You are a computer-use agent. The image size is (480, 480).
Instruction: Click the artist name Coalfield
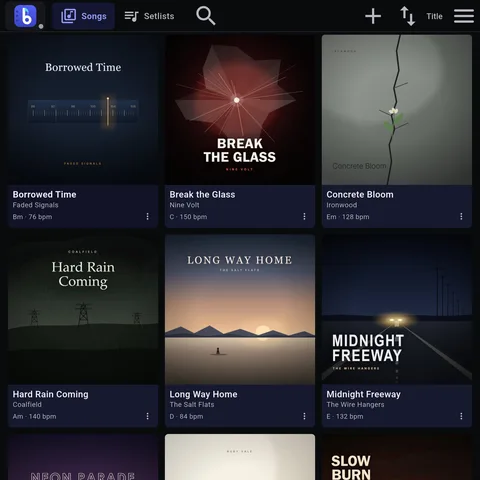27,405
